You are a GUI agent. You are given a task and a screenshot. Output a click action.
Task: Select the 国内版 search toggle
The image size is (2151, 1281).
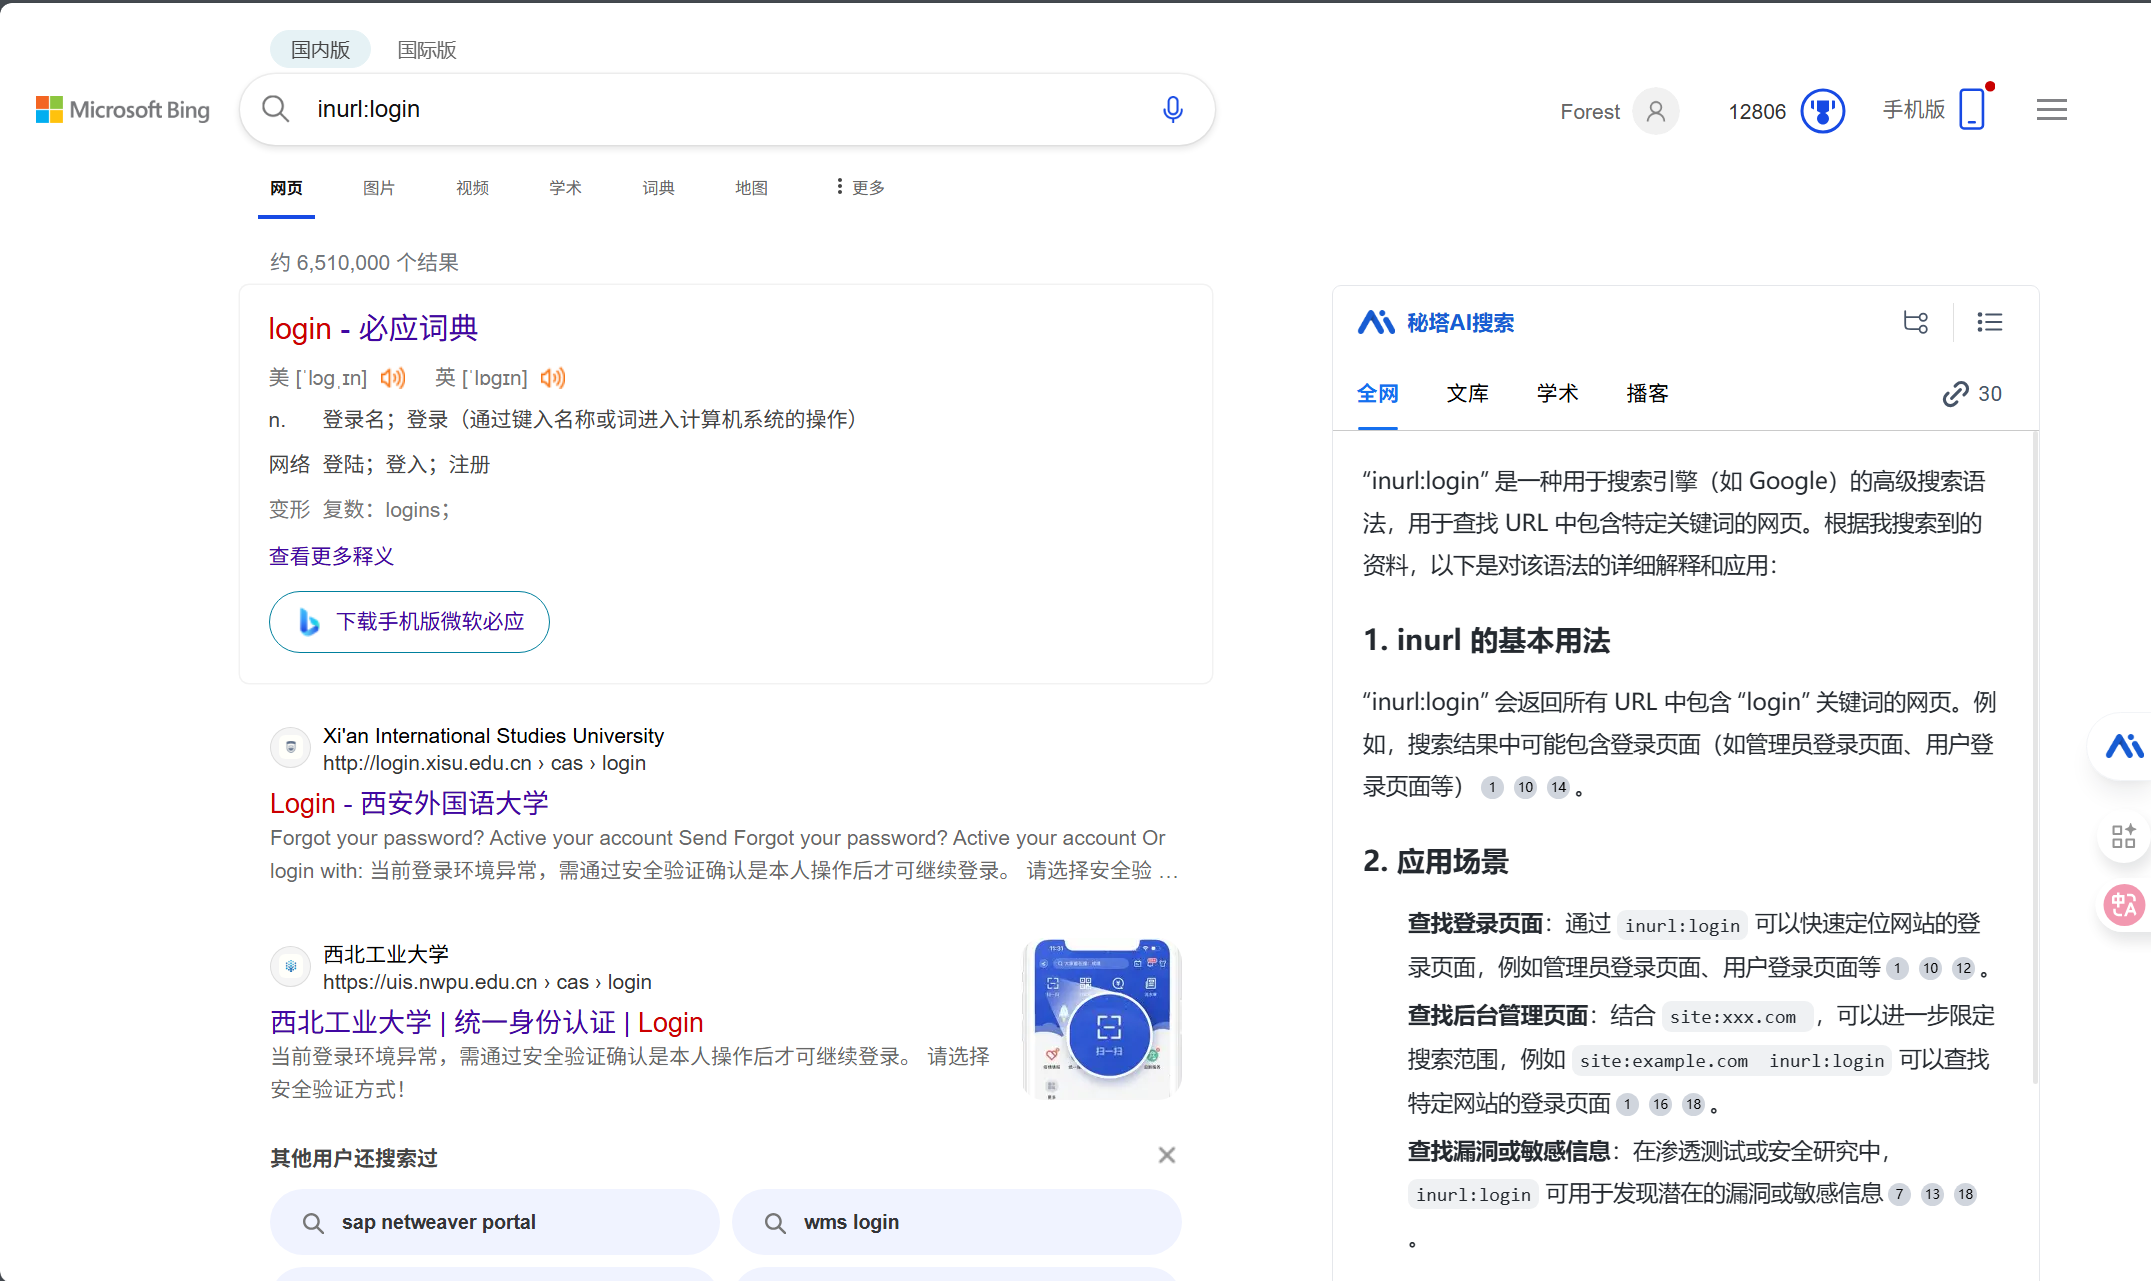tap(320, 50)
